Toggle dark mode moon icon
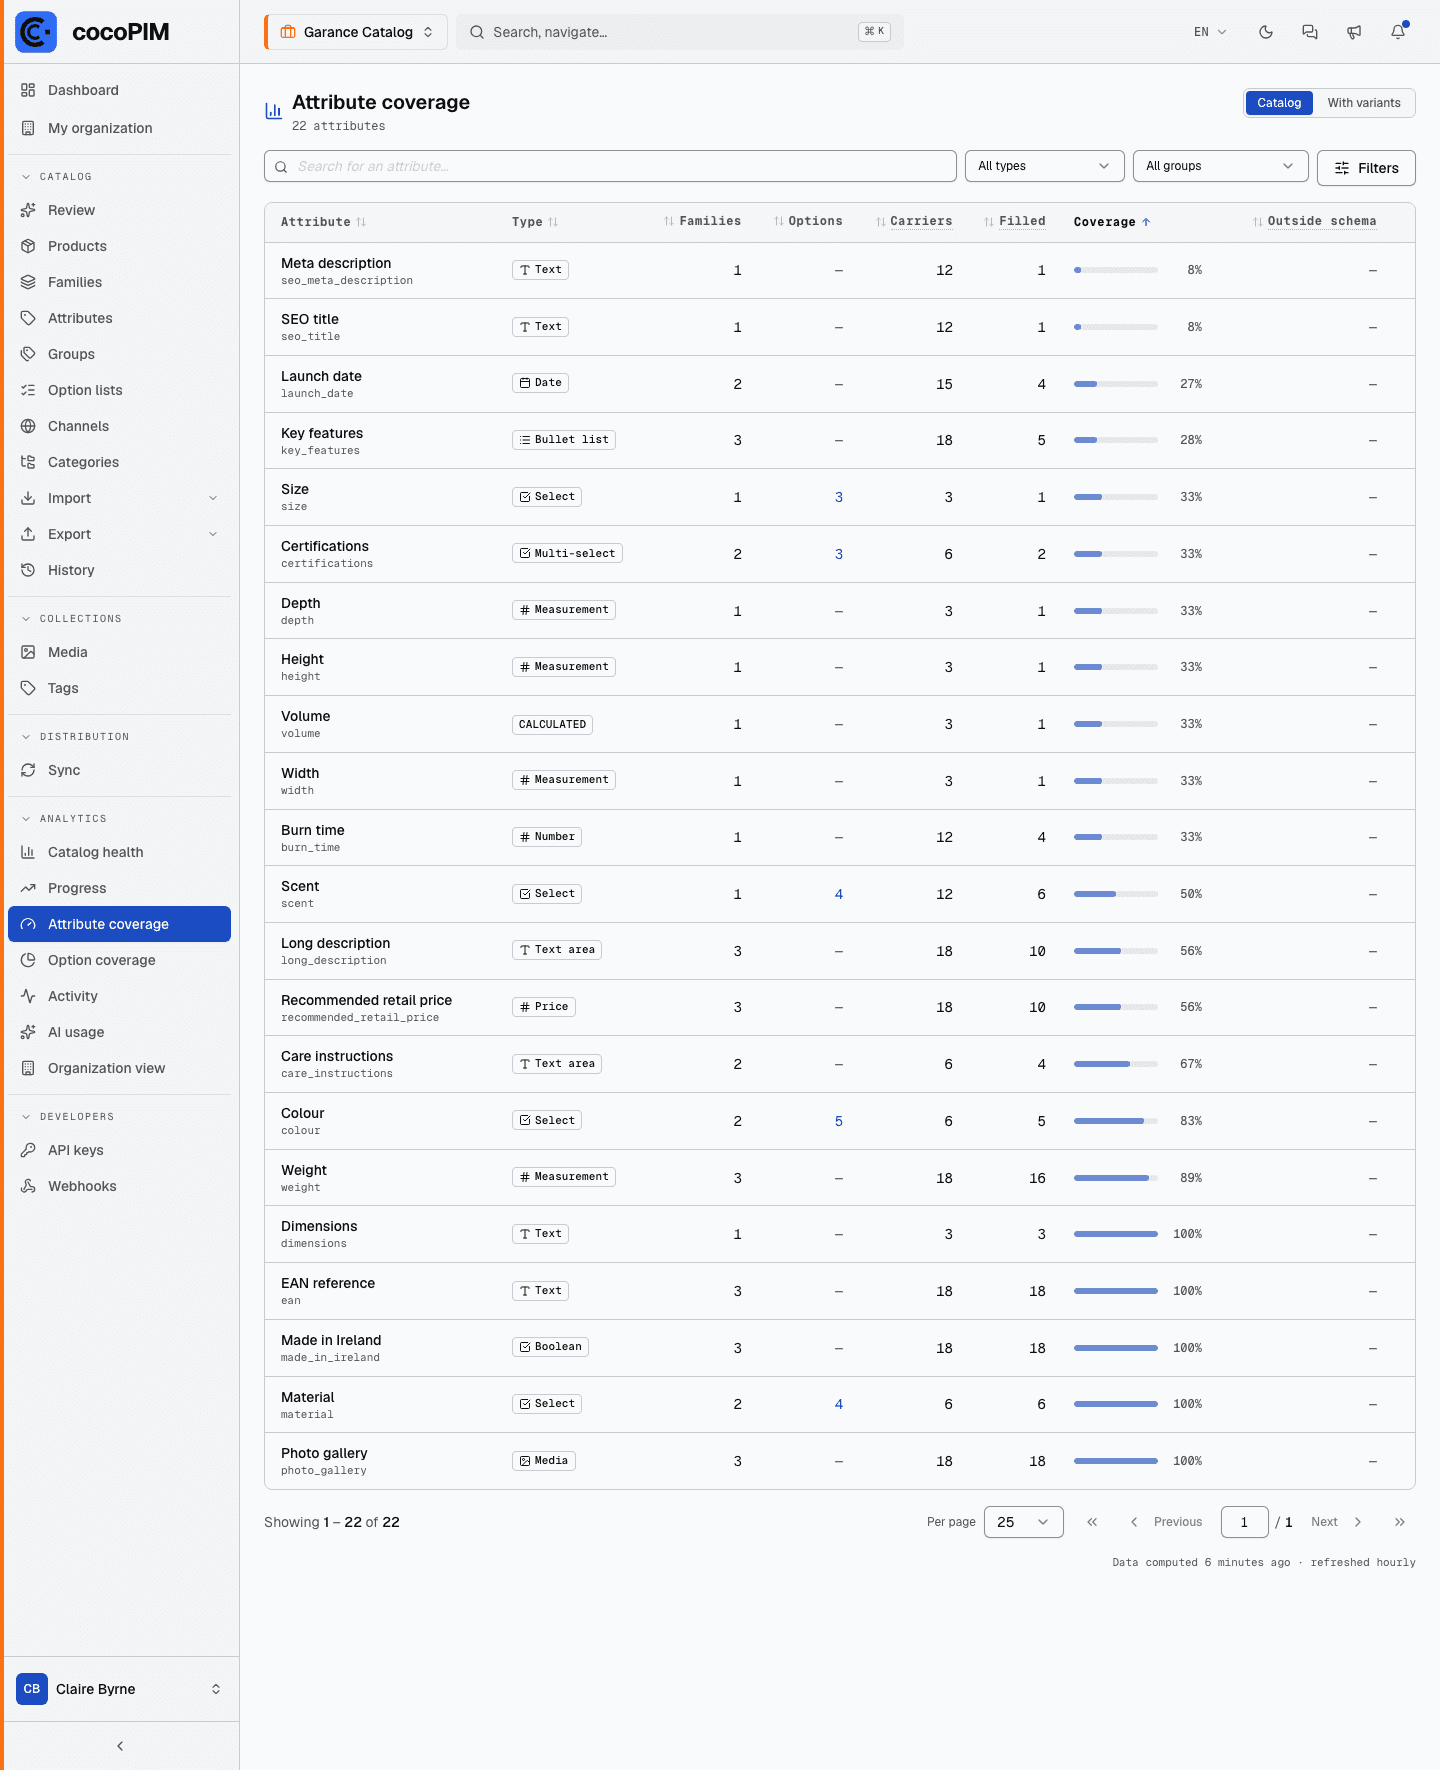This screenshot has width=1440, height=1770. 1266,32
